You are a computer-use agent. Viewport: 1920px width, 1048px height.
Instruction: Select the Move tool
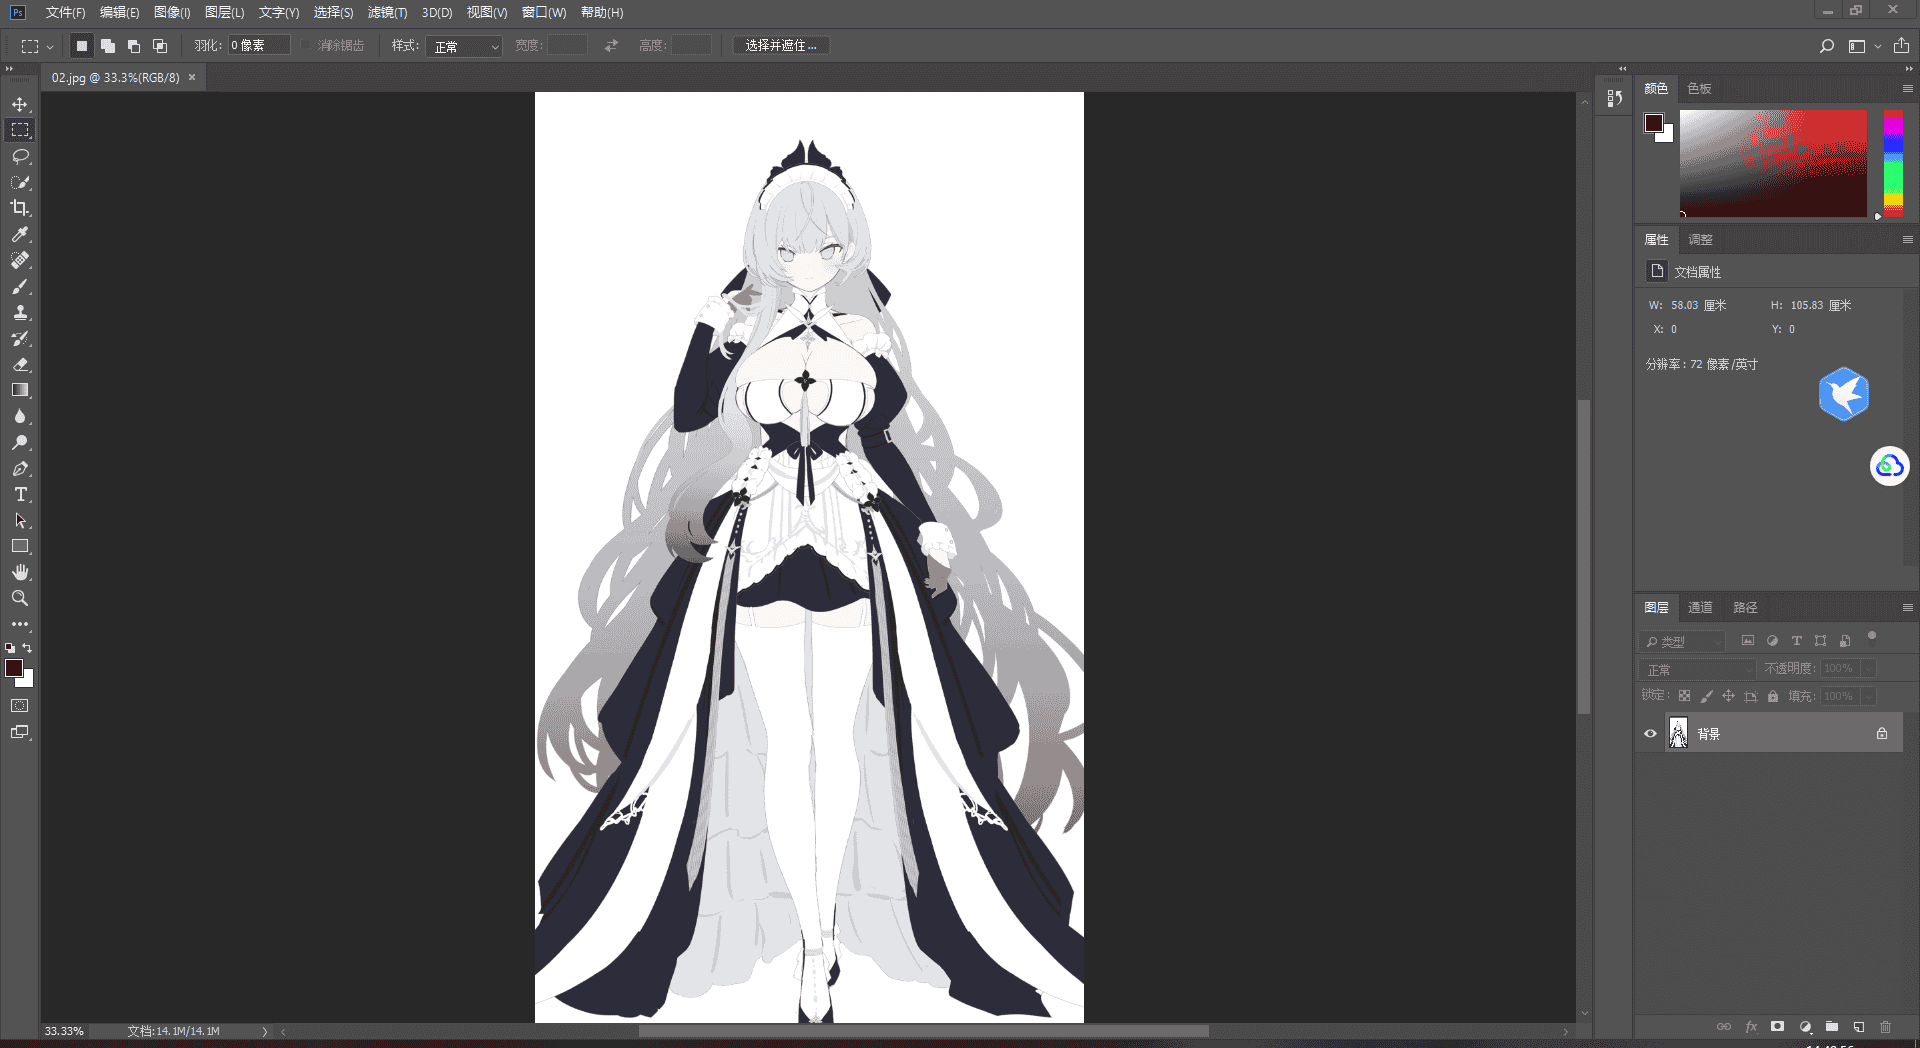click(x=20, y=104)
